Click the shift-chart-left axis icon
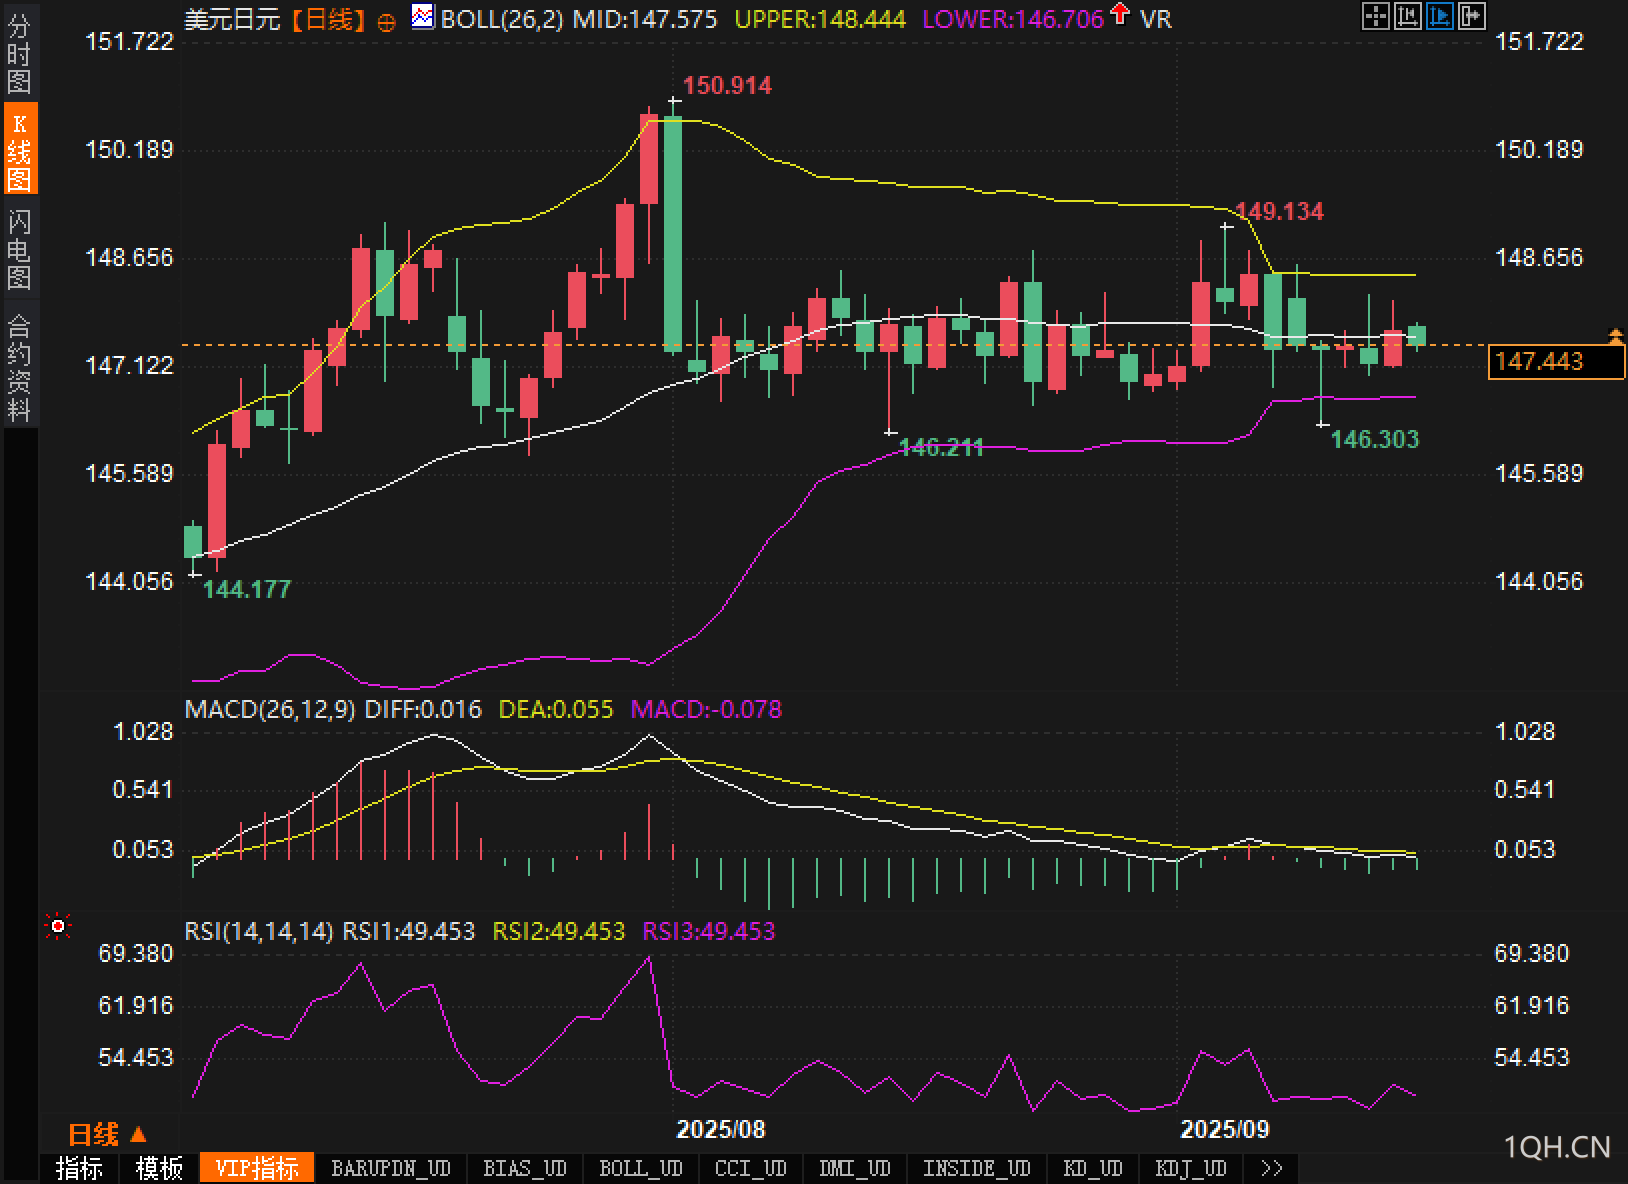The image size is (1628, 1184). pyautogui.click(x=1407, y=15)
